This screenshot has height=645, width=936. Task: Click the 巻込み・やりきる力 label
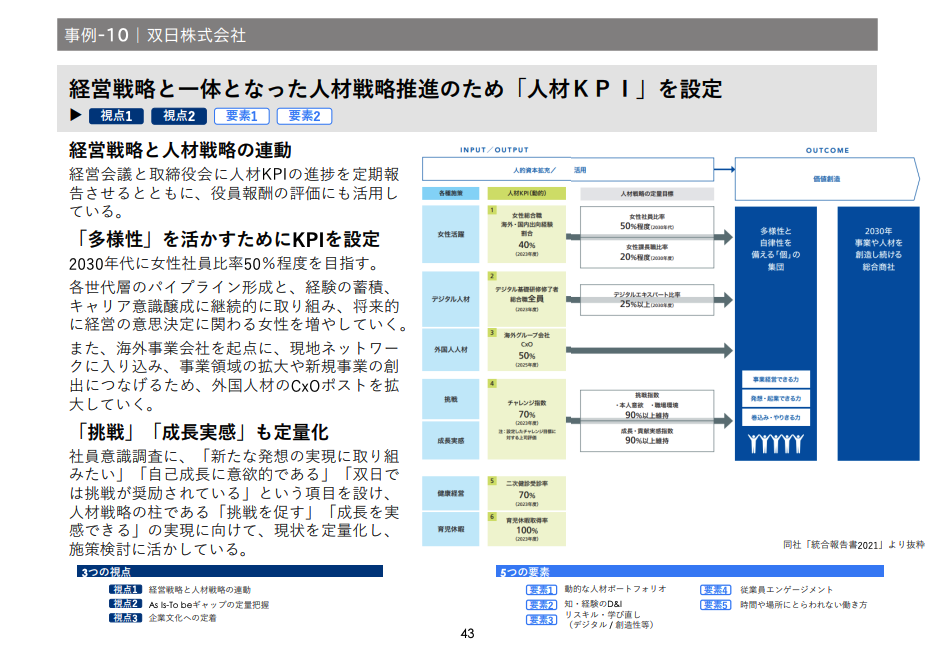[x=776, y=417]
